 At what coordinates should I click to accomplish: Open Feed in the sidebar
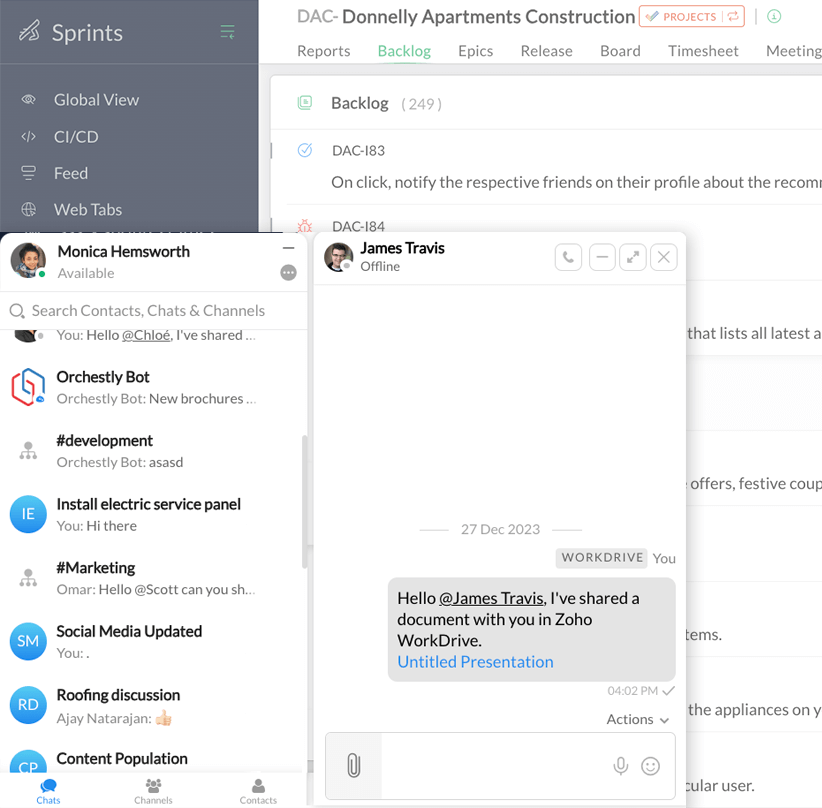click(x=71, y=173)
